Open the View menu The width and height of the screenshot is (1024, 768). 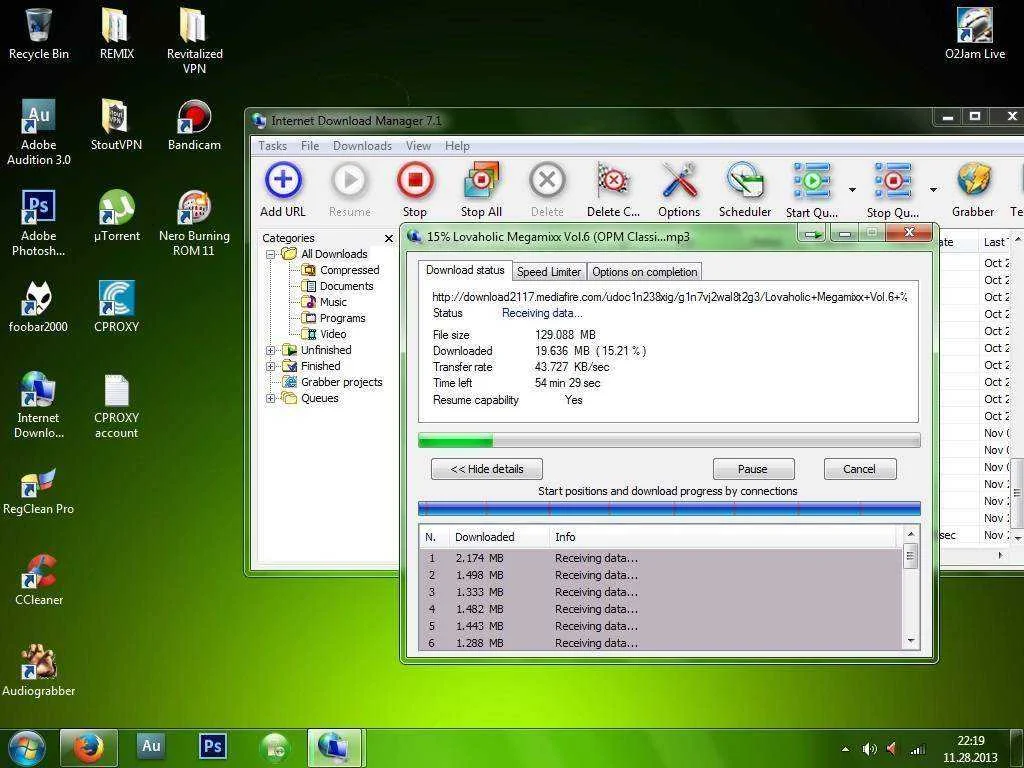tap(418, 146)
